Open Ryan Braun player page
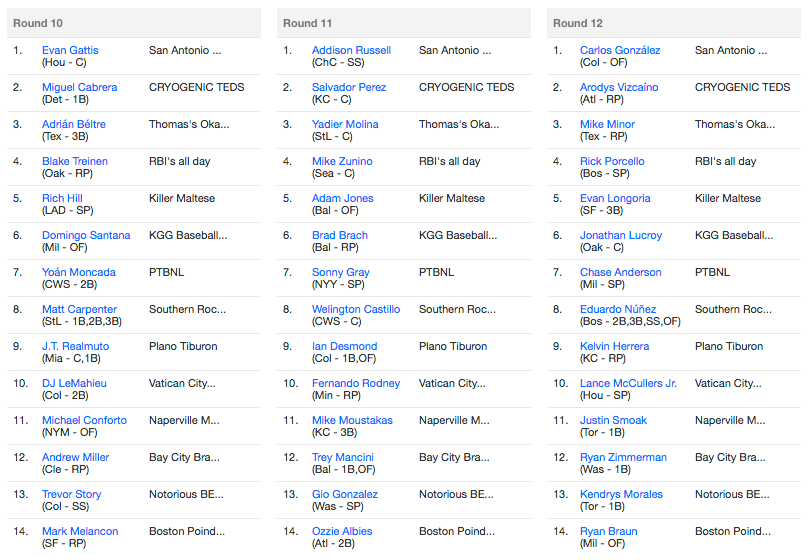810x560 pixels. point(609,531)
